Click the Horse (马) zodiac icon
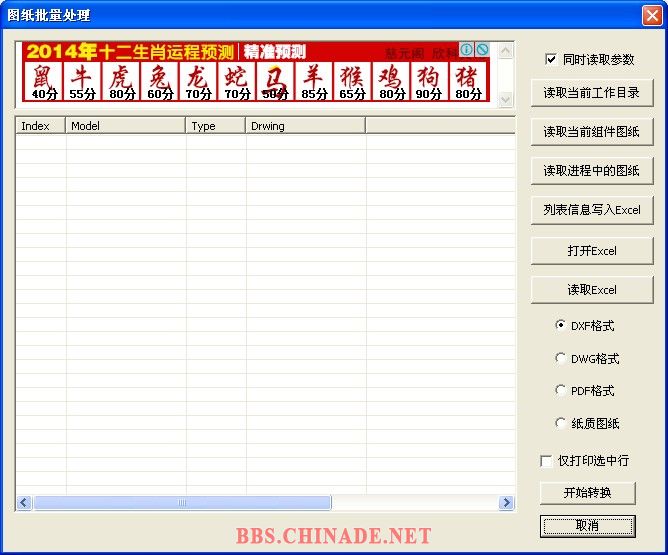The width and height of the screenshot is (668, 555). coord(274,80)
